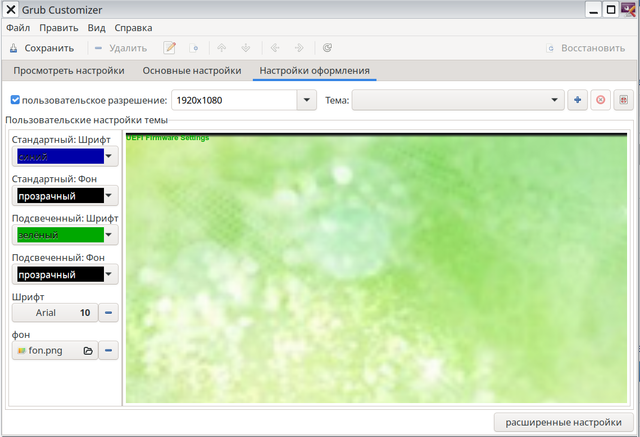640x437 pixels.
Task: Click the прозрачный swatch under Стандартный: Фон
Action: coord(60,196)
